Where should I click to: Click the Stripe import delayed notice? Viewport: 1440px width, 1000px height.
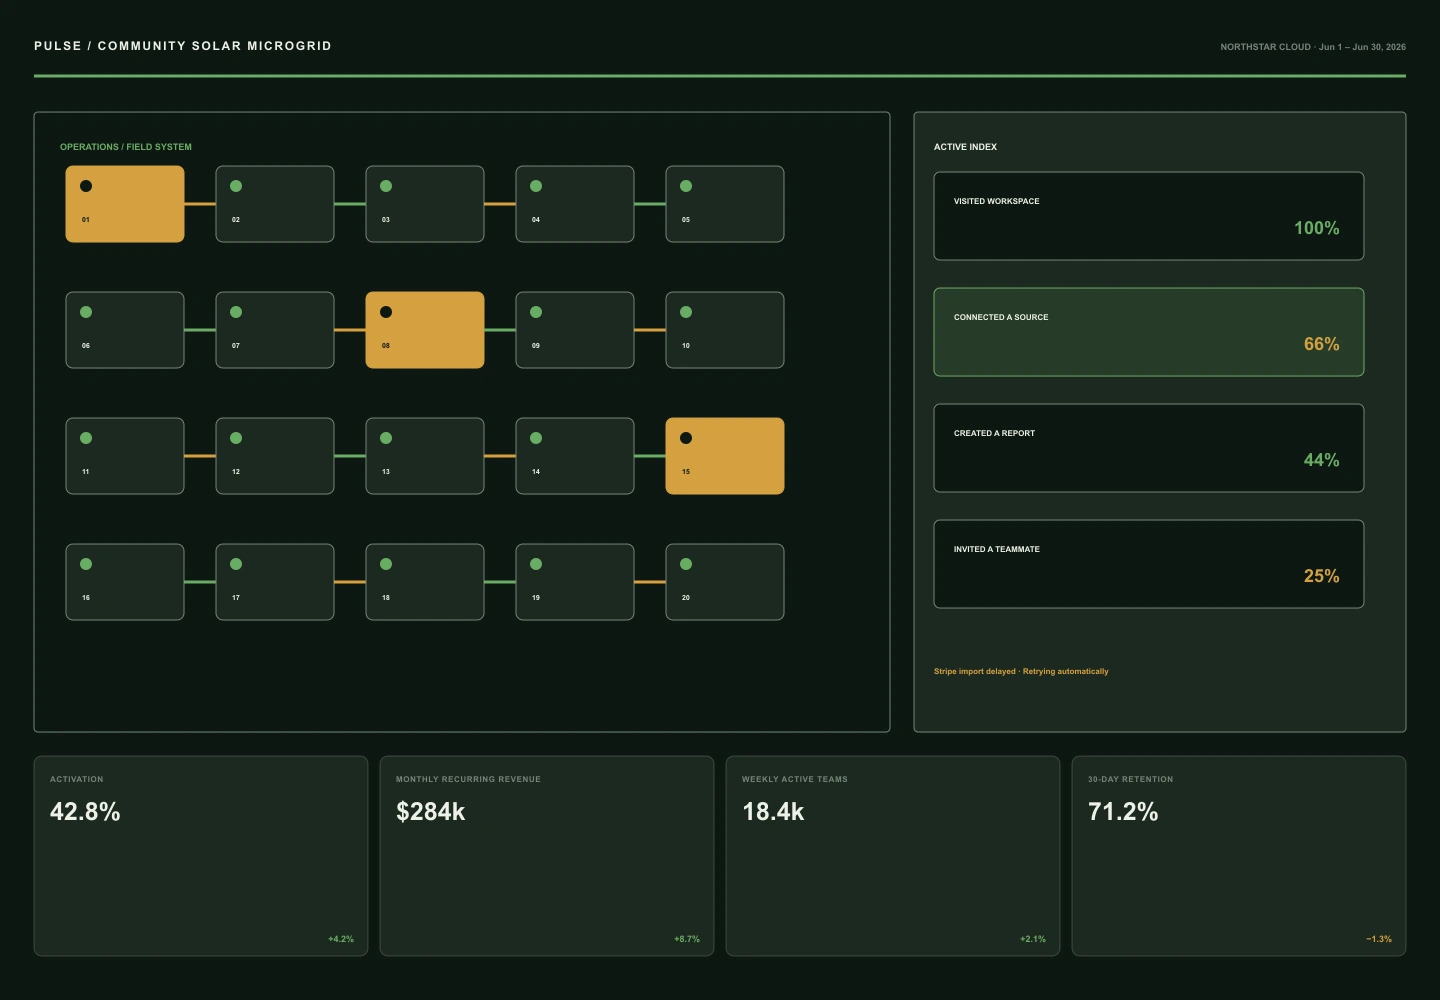click(1021, 671)
